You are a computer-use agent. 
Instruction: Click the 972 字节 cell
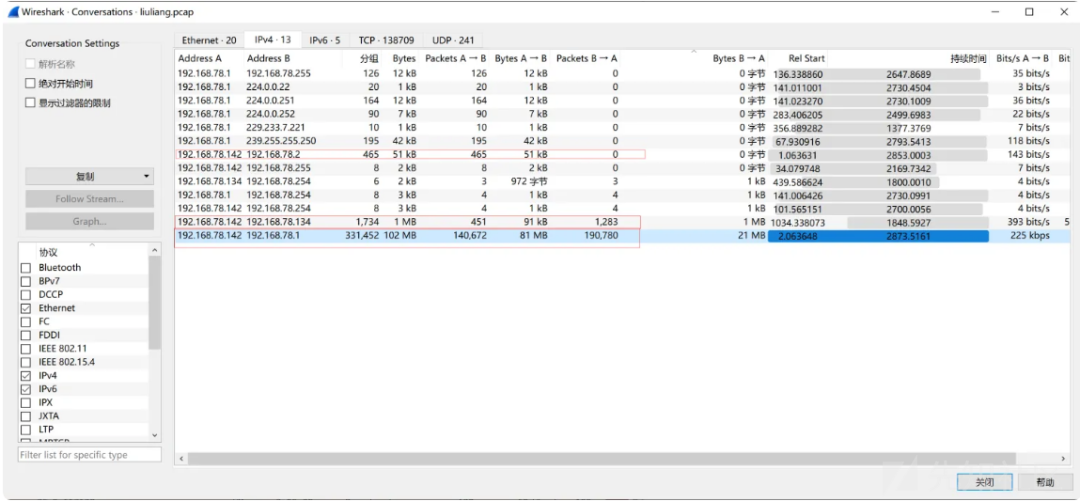pyautogui.click(x=529, y=182)
